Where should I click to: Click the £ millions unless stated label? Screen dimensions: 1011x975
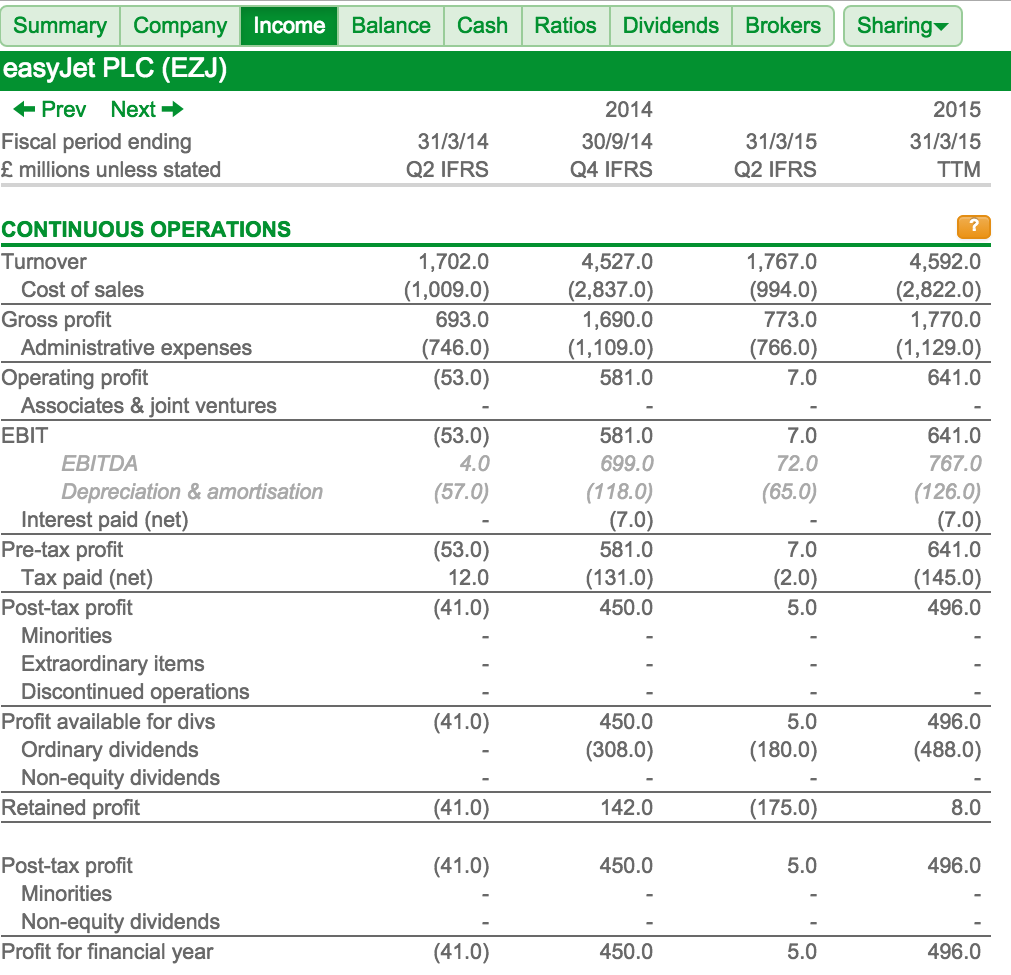pos(111,170)
